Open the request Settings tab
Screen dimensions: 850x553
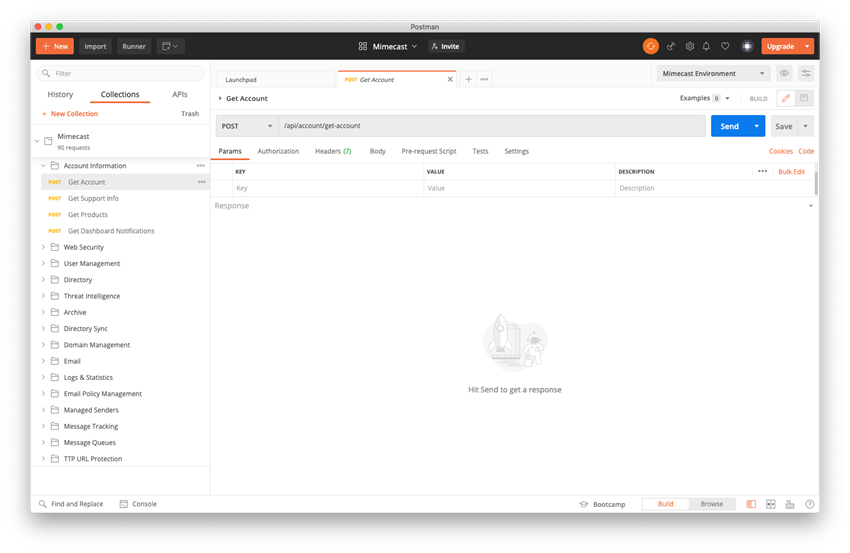click(517, 151)
